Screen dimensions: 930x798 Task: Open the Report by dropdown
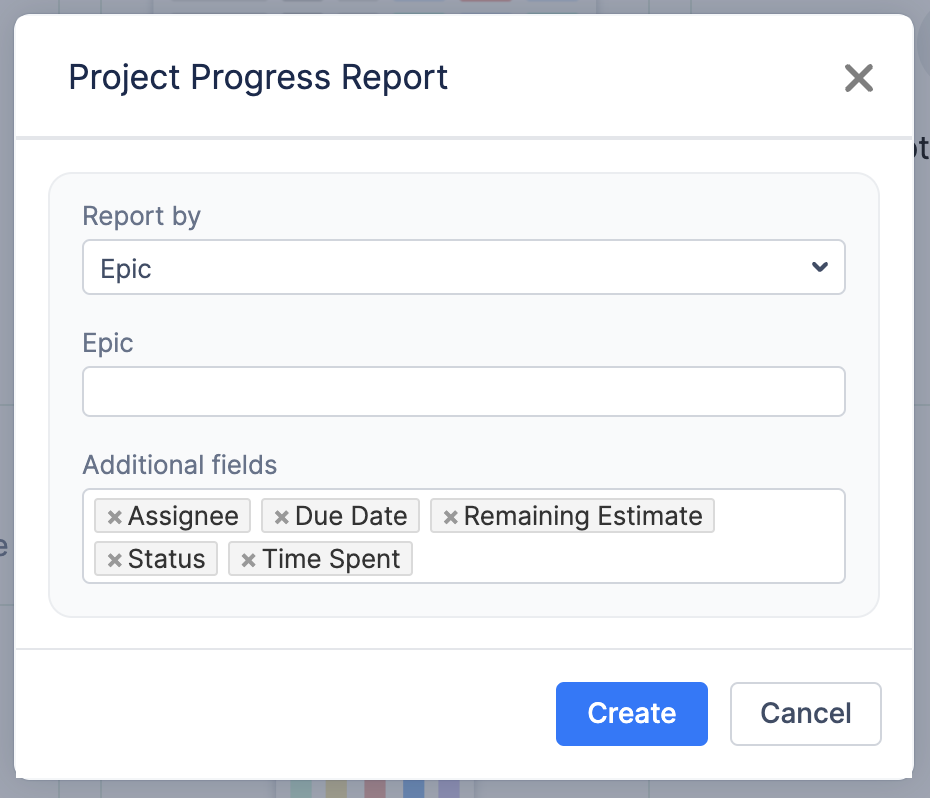click(x=463, y=267)
